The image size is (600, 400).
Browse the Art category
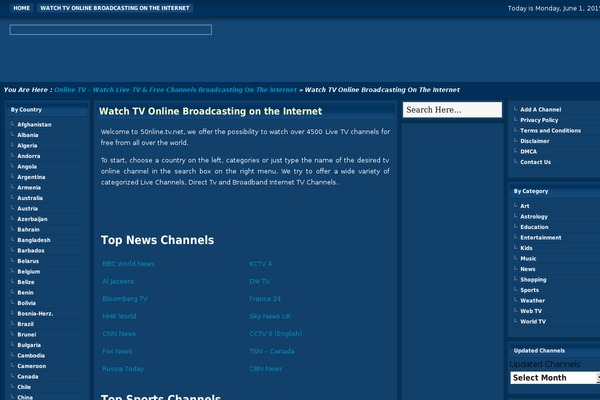click(x=525, y=206)
